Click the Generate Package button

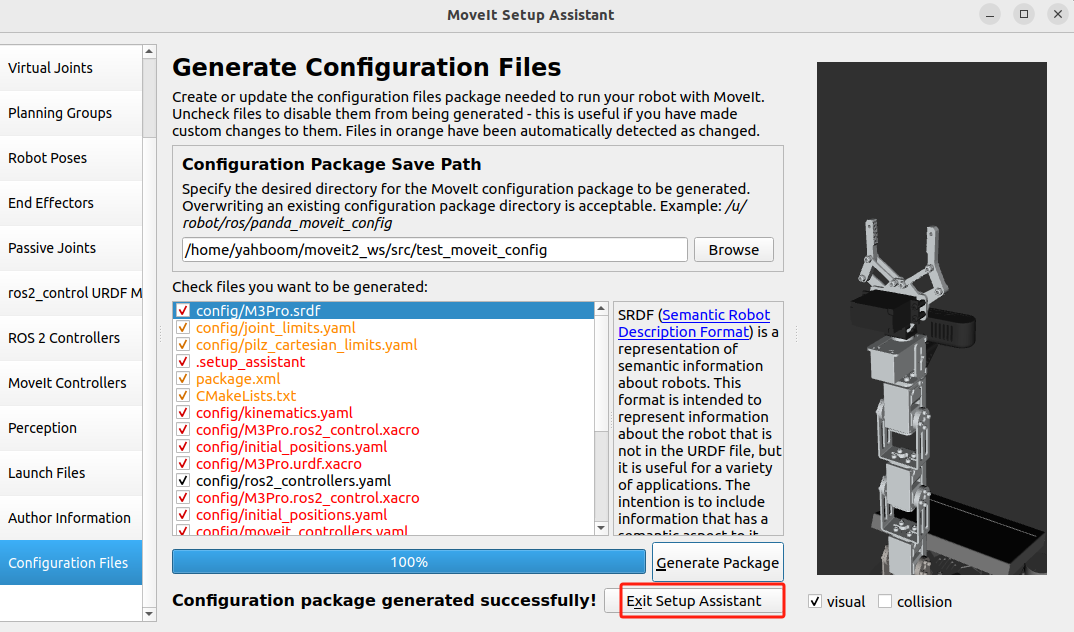(718, 562)
